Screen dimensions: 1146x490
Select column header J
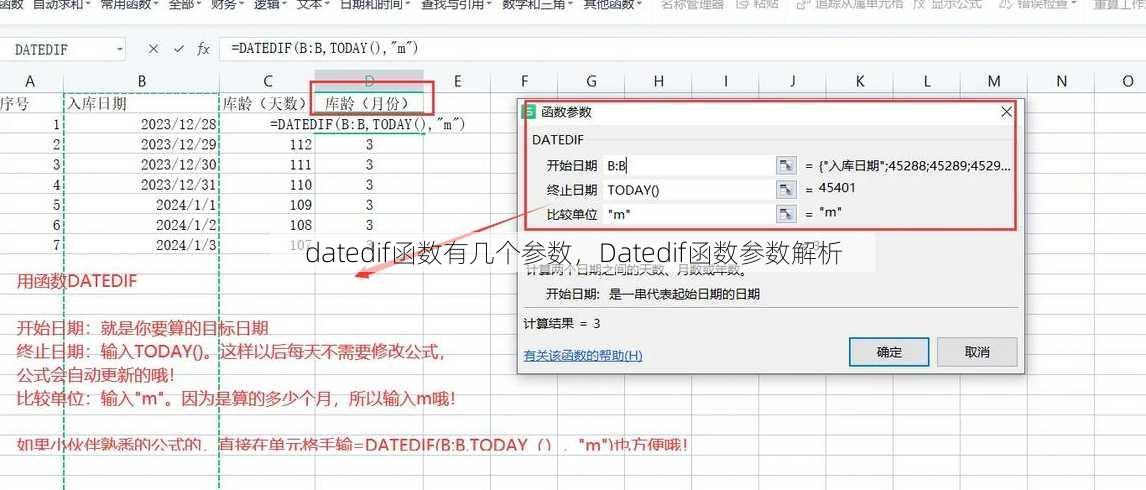coord(792,81)
